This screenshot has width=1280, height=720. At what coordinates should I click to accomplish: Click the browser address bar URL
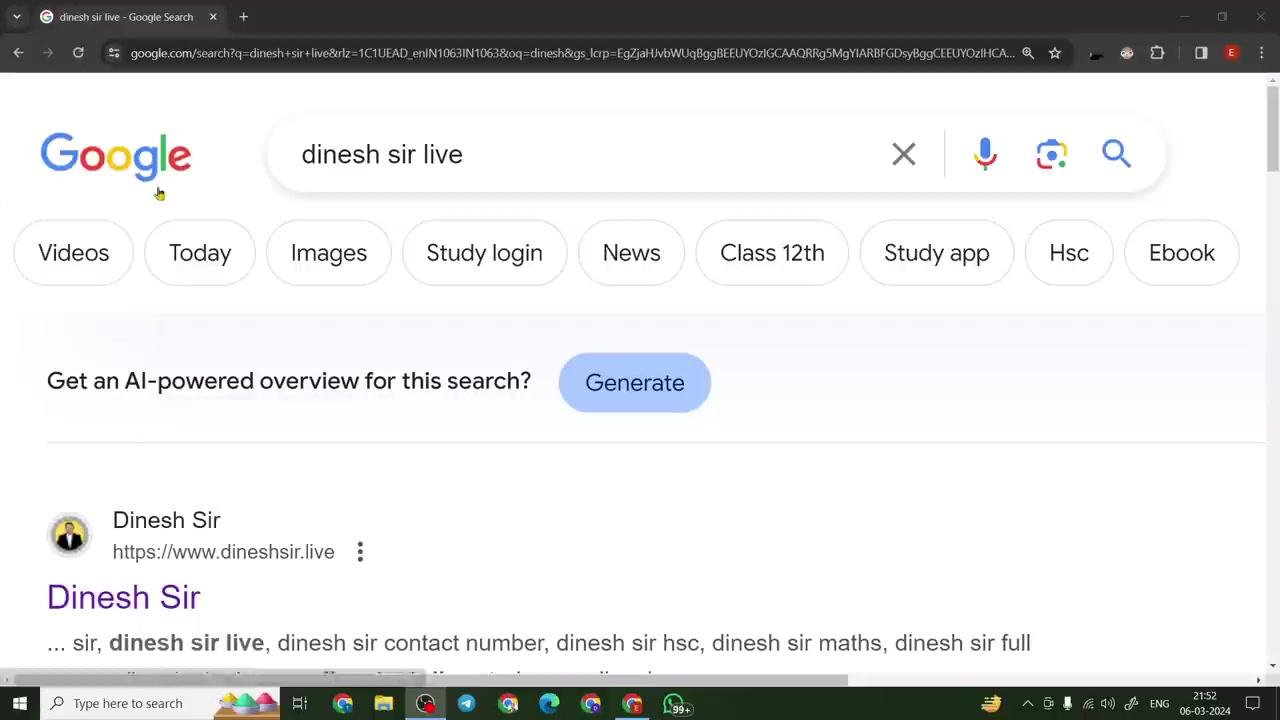point(572,53)
